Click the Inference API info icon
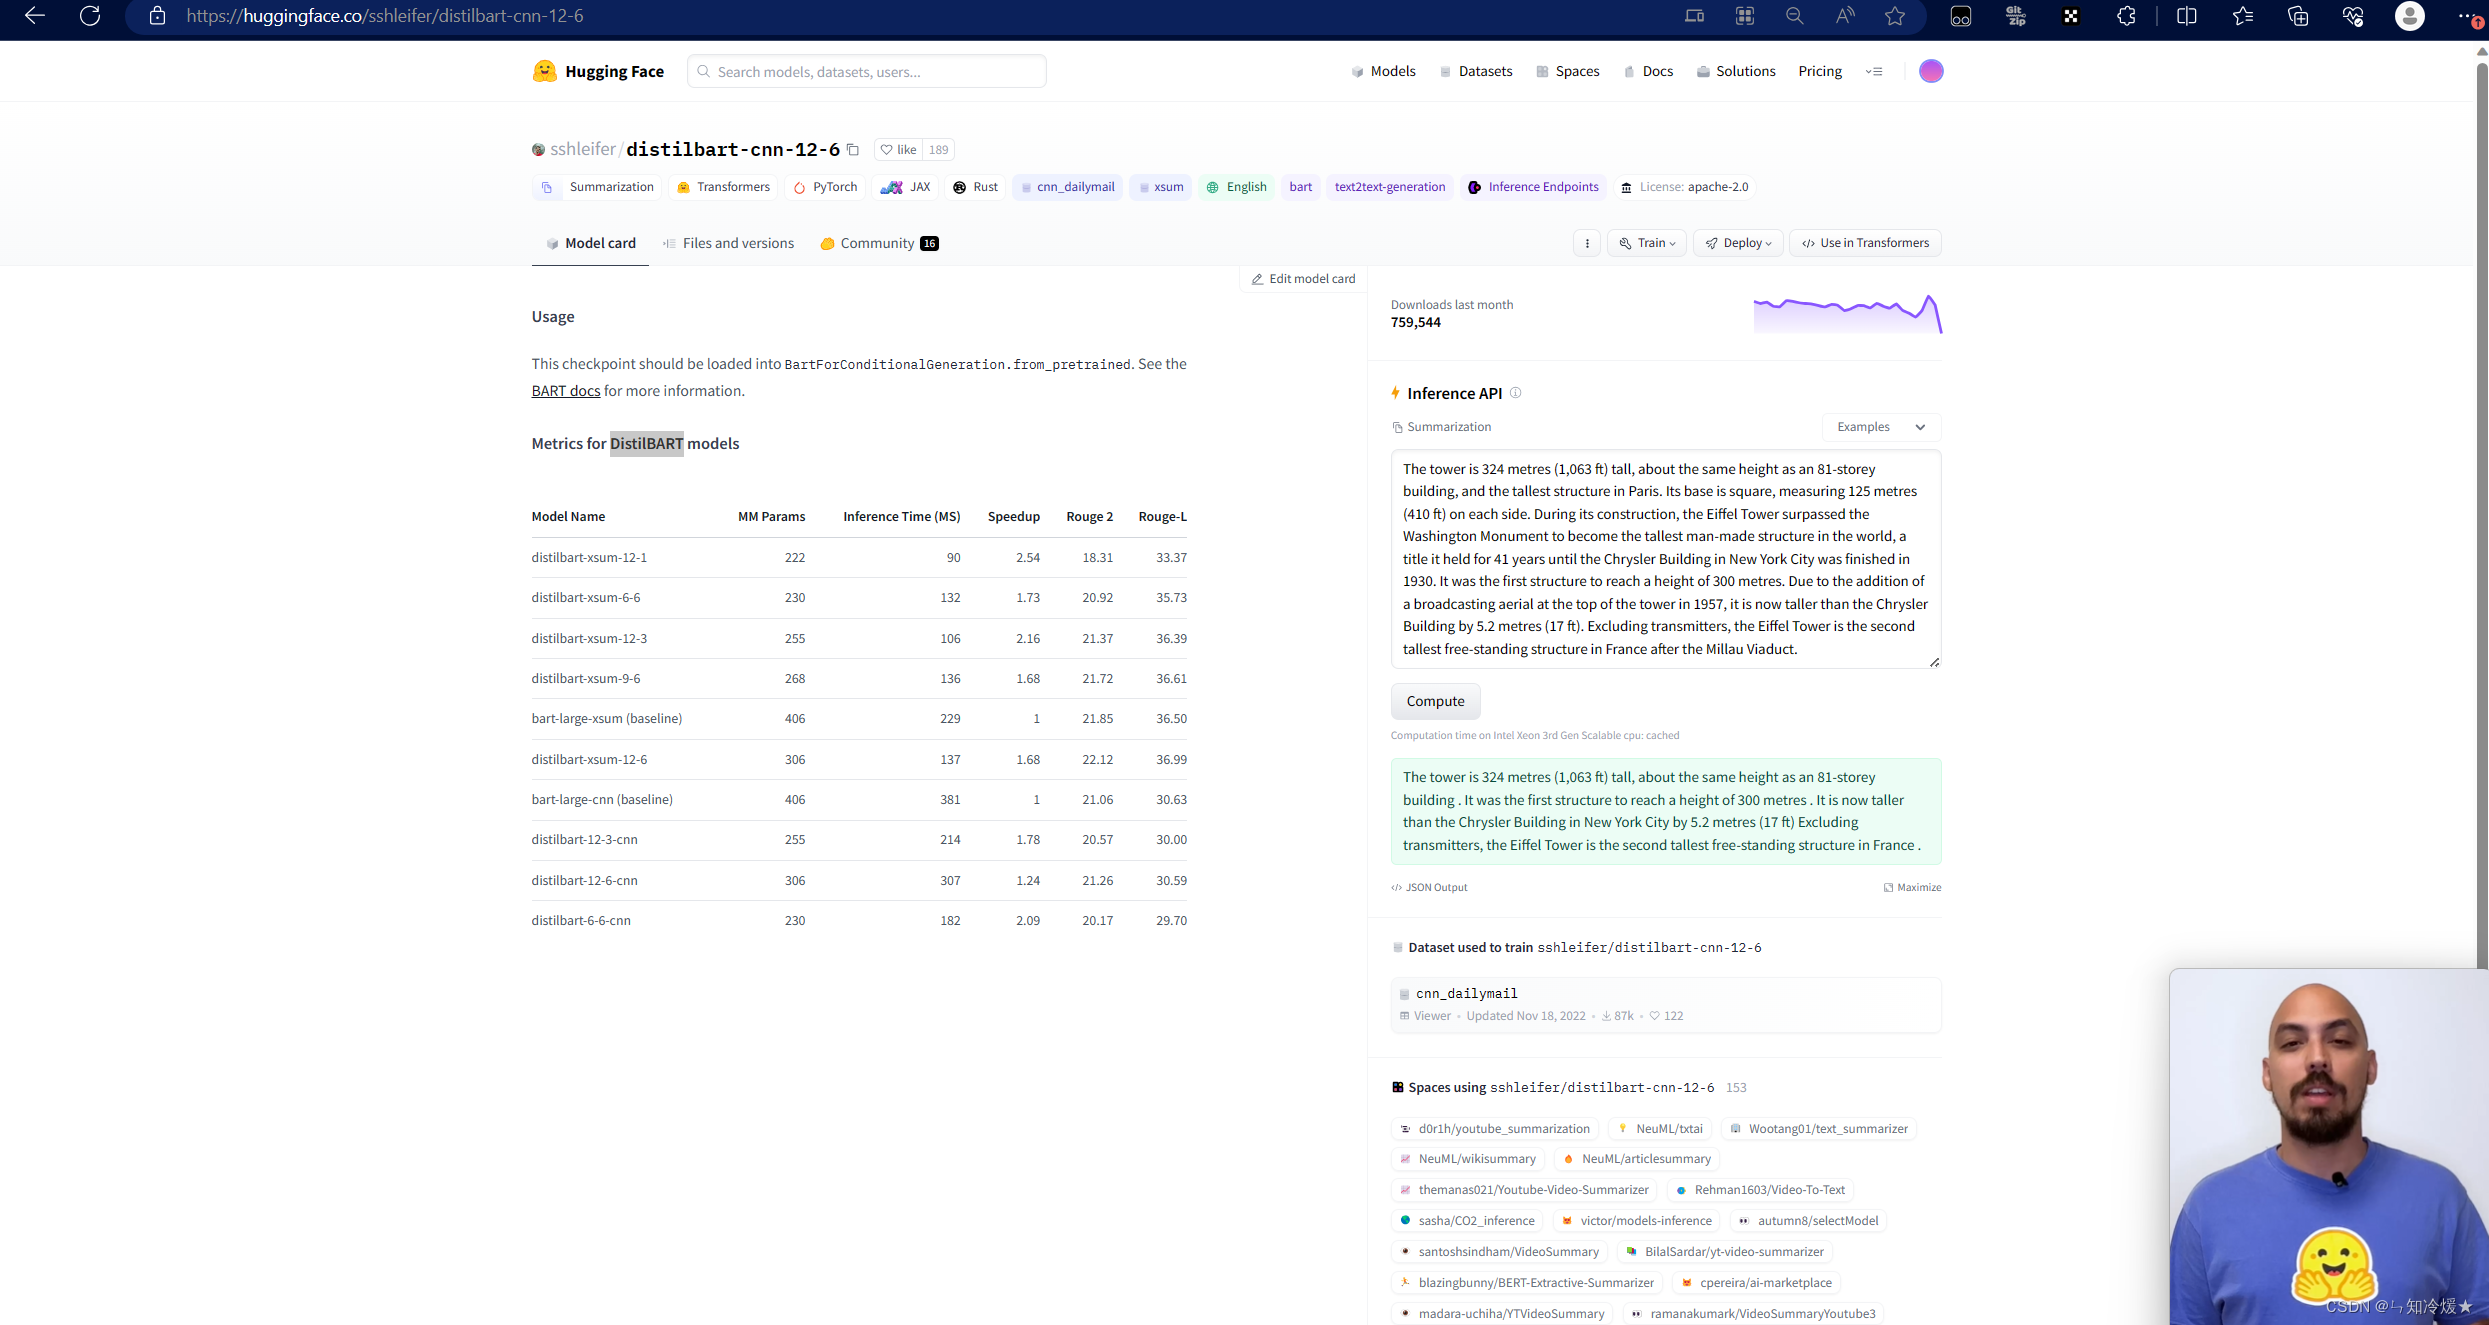 tap(1516, 393)
